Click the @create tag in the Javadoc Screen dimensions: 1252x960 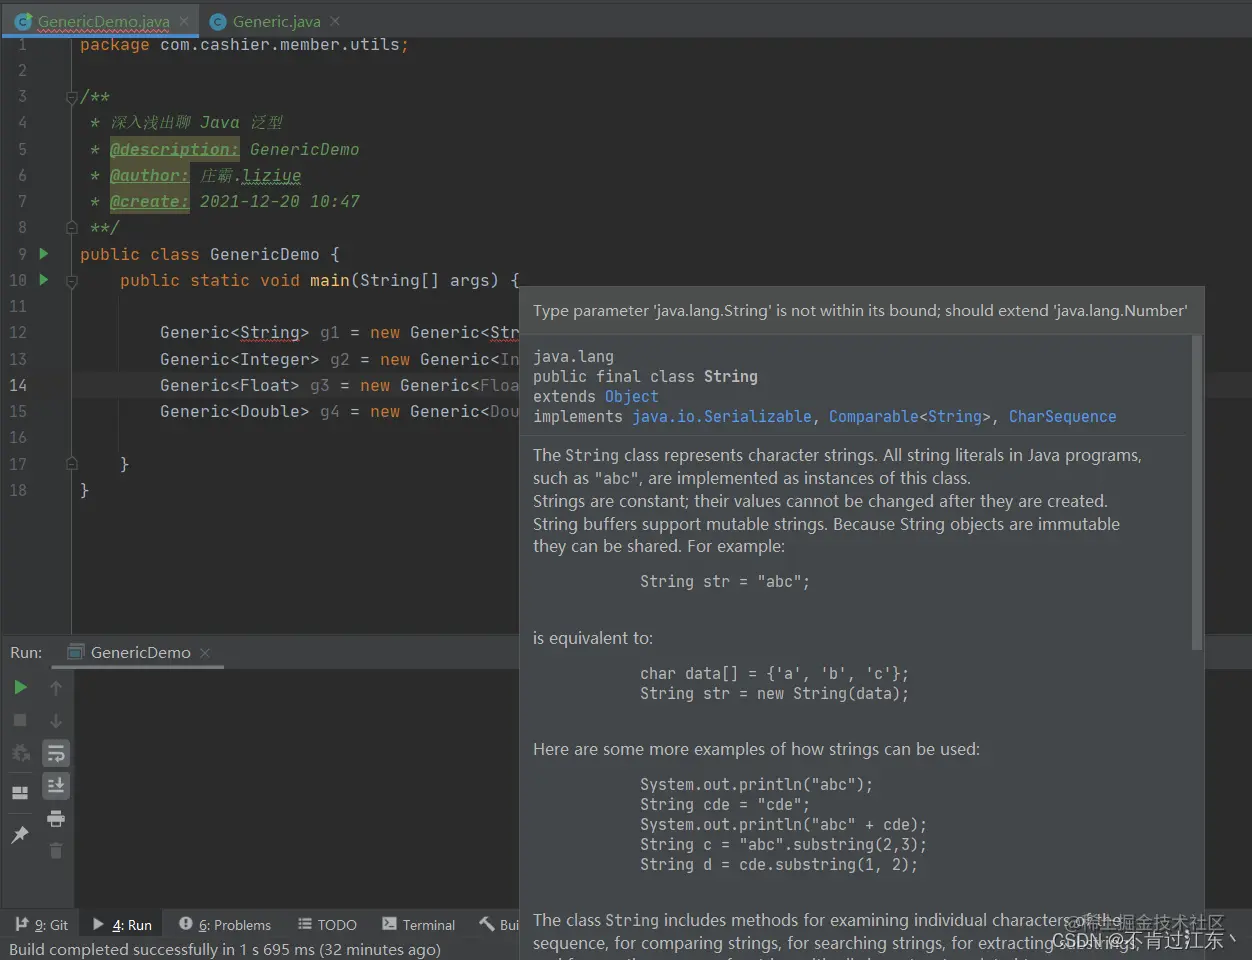tap(149, 201)
